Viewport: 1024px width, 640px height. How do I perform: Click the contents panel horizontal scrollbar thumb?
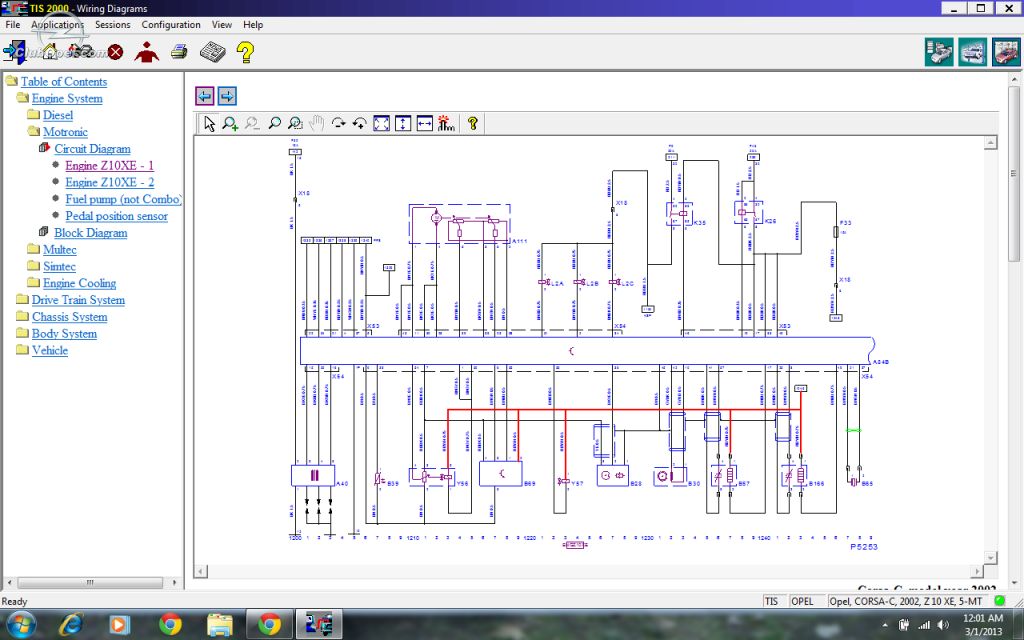point(90,583)
